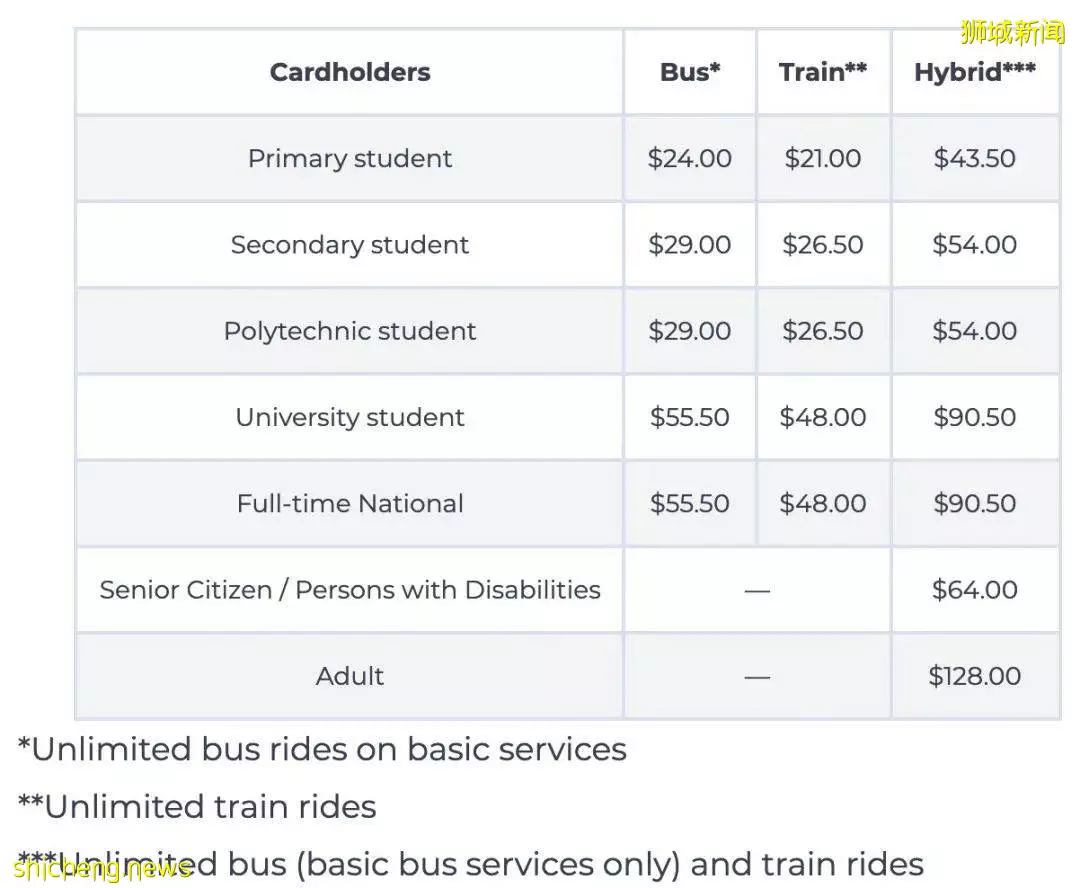Click University student bus price $55.50
Viewport: 1080px width, 888px height.
click(689, 417)
